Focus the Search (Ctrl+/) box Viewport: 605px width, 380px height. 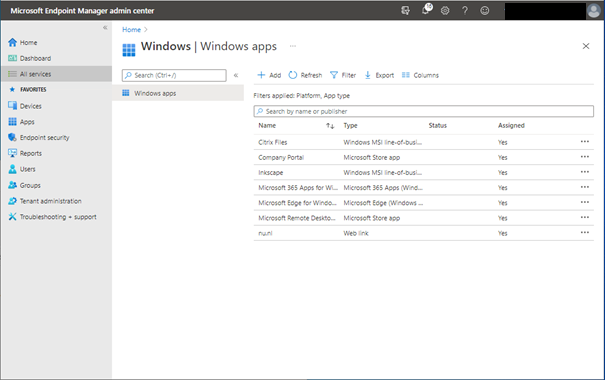coord(174,75)
